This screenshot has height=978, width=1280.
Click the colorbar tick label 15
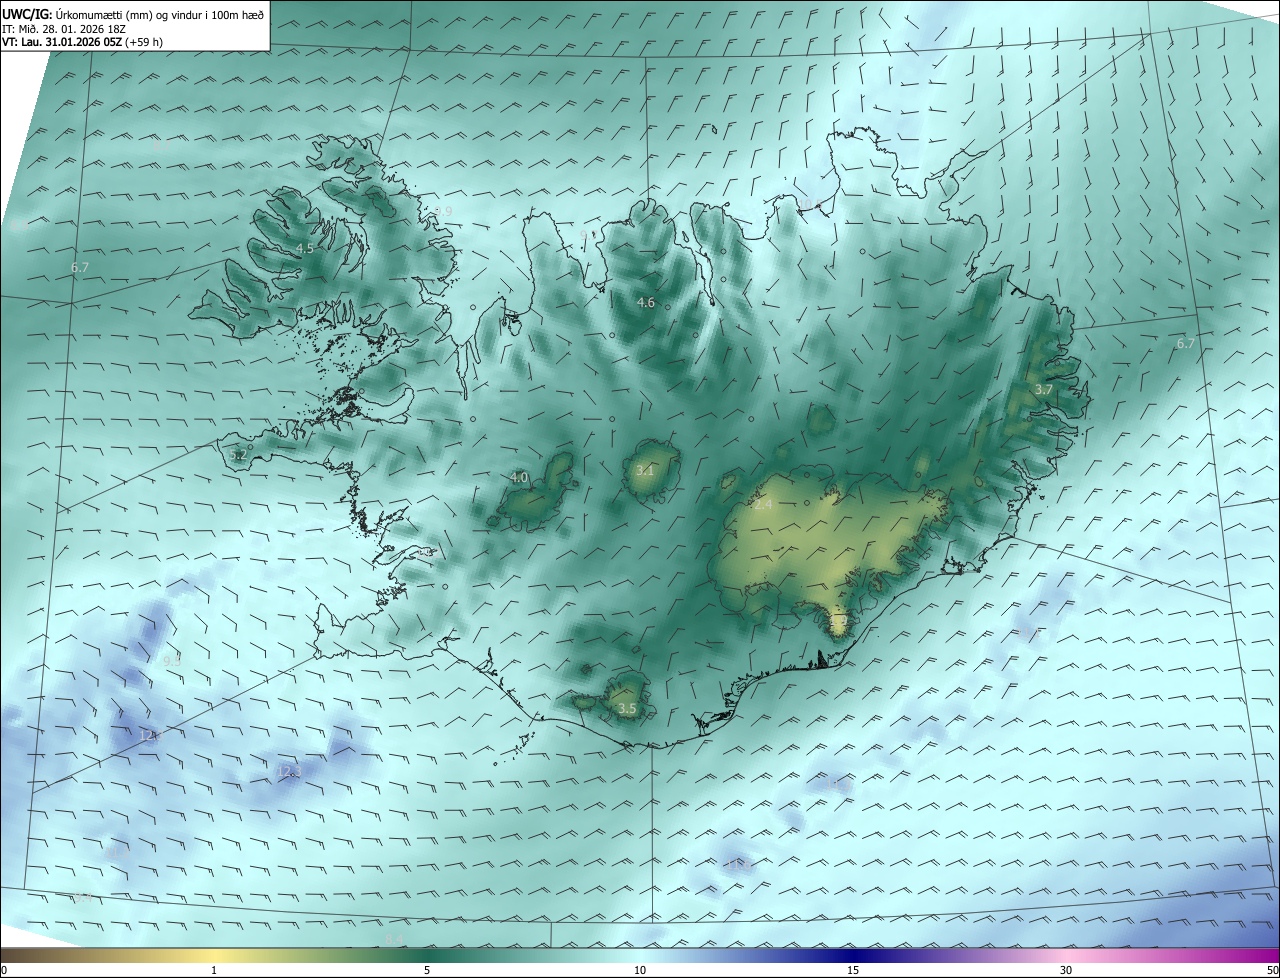[853, 970]
